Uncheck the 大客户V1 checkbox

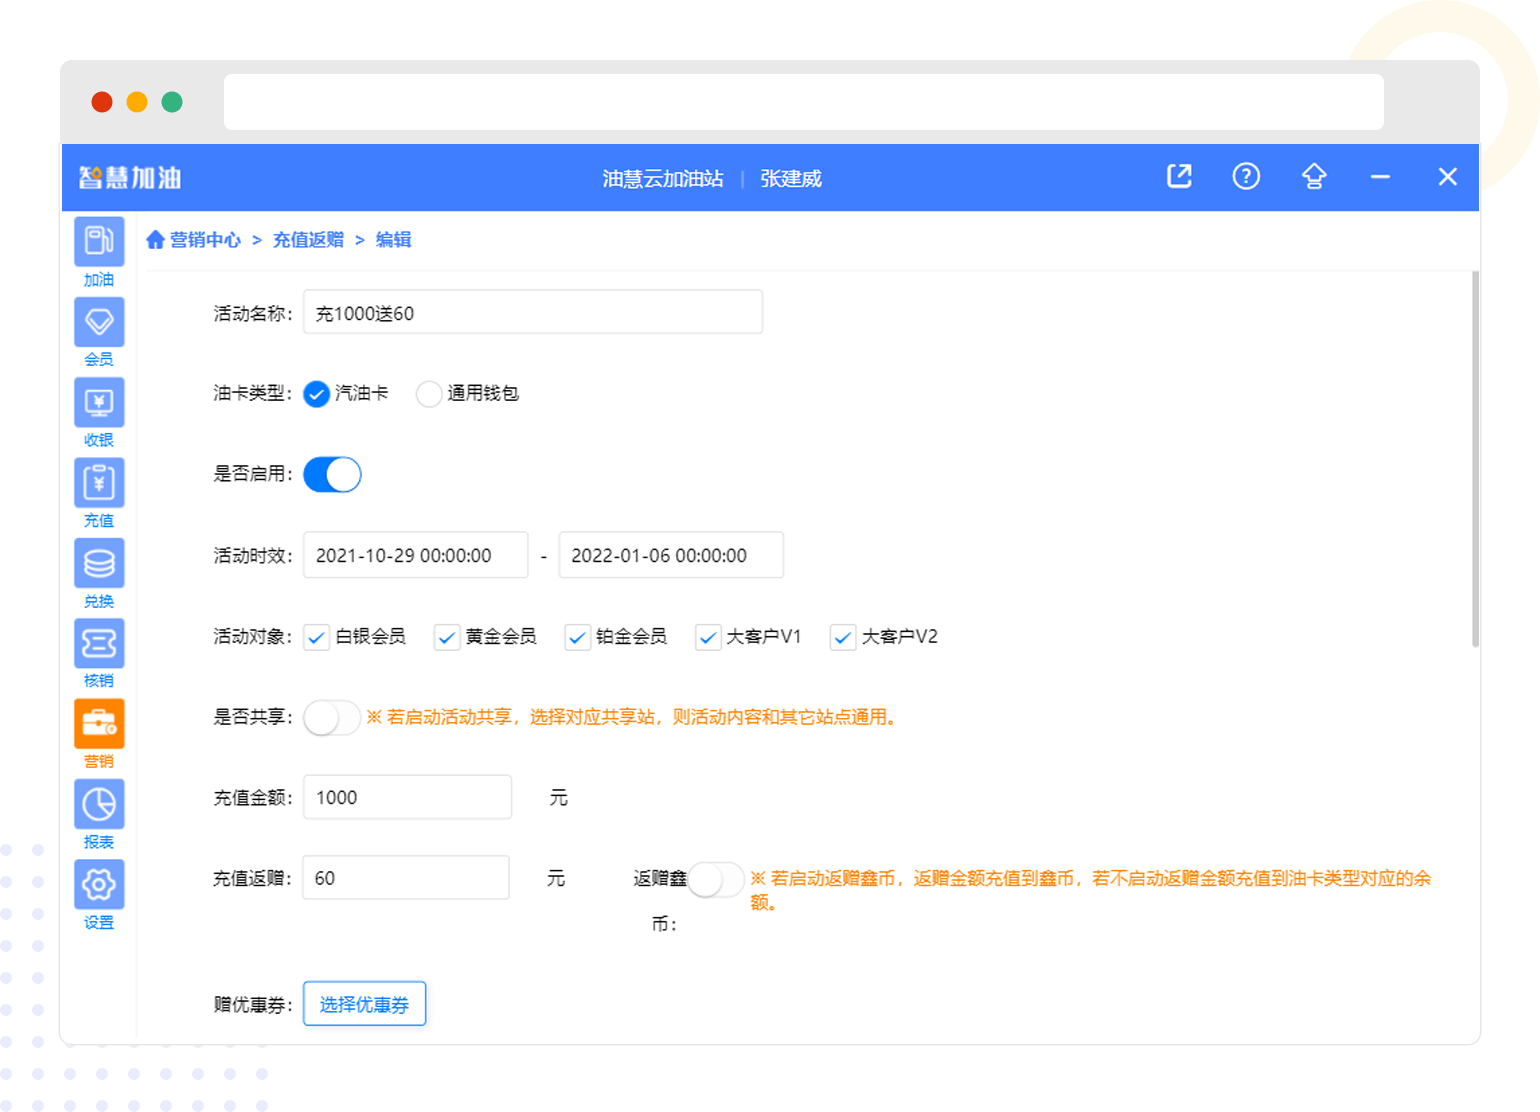click(708, 637)
